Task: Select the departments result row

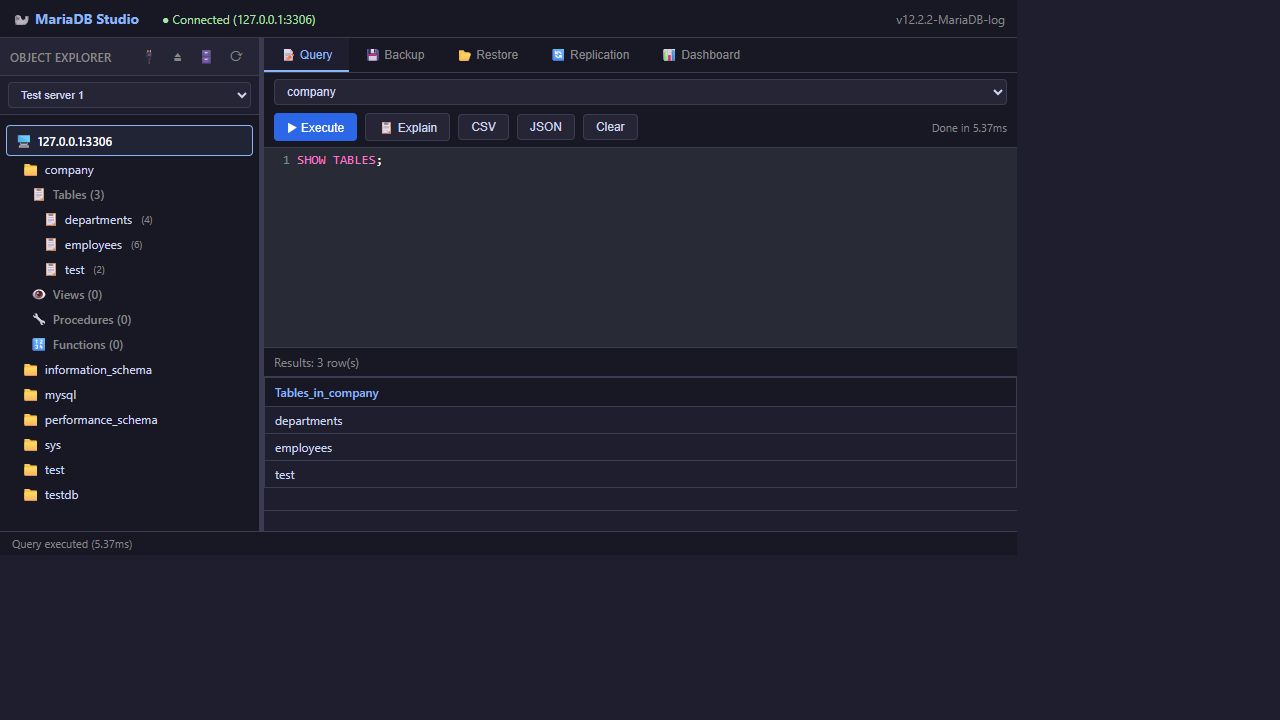Action: (640, 421)
